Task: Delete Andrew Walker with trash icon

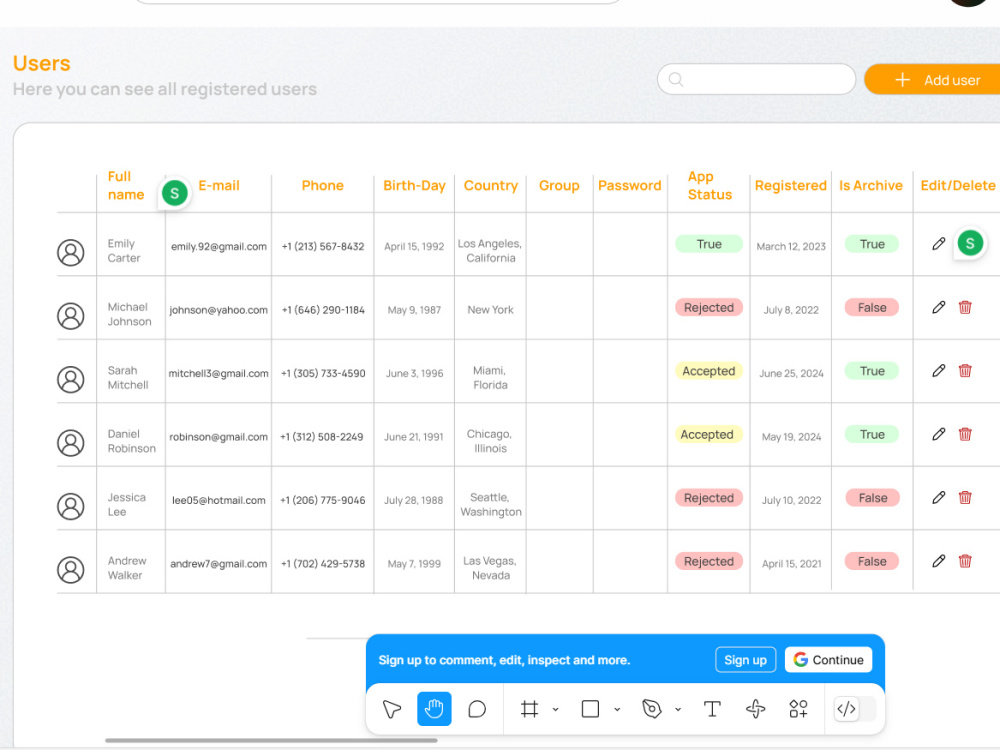Action: point(965,561)
